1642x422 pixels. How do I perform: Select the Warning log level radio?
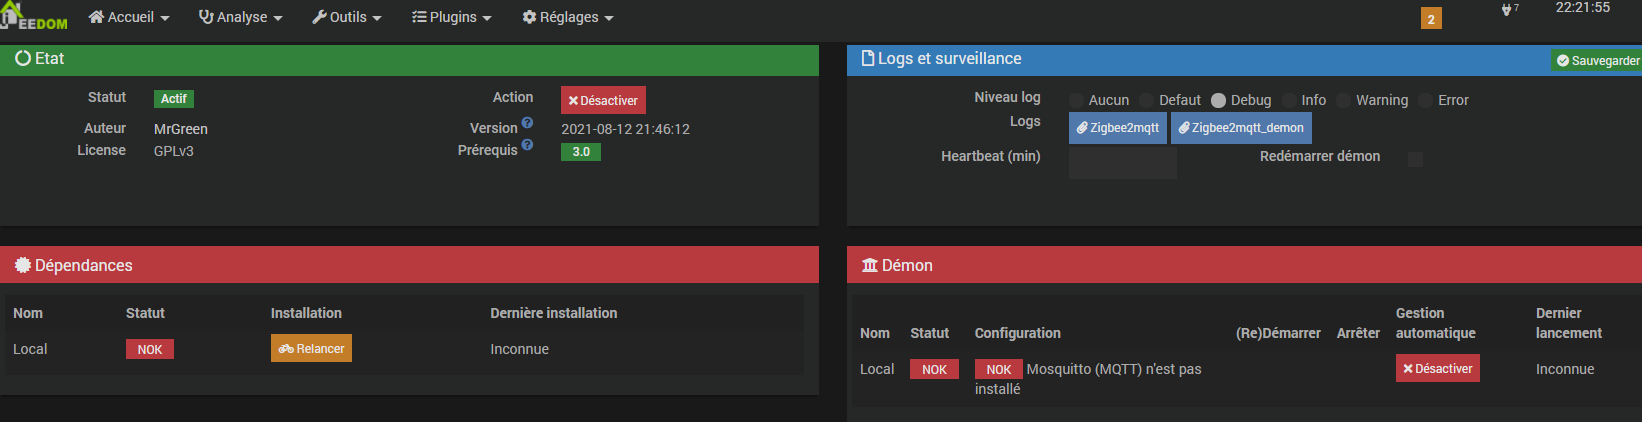[x=1344, y=100]
